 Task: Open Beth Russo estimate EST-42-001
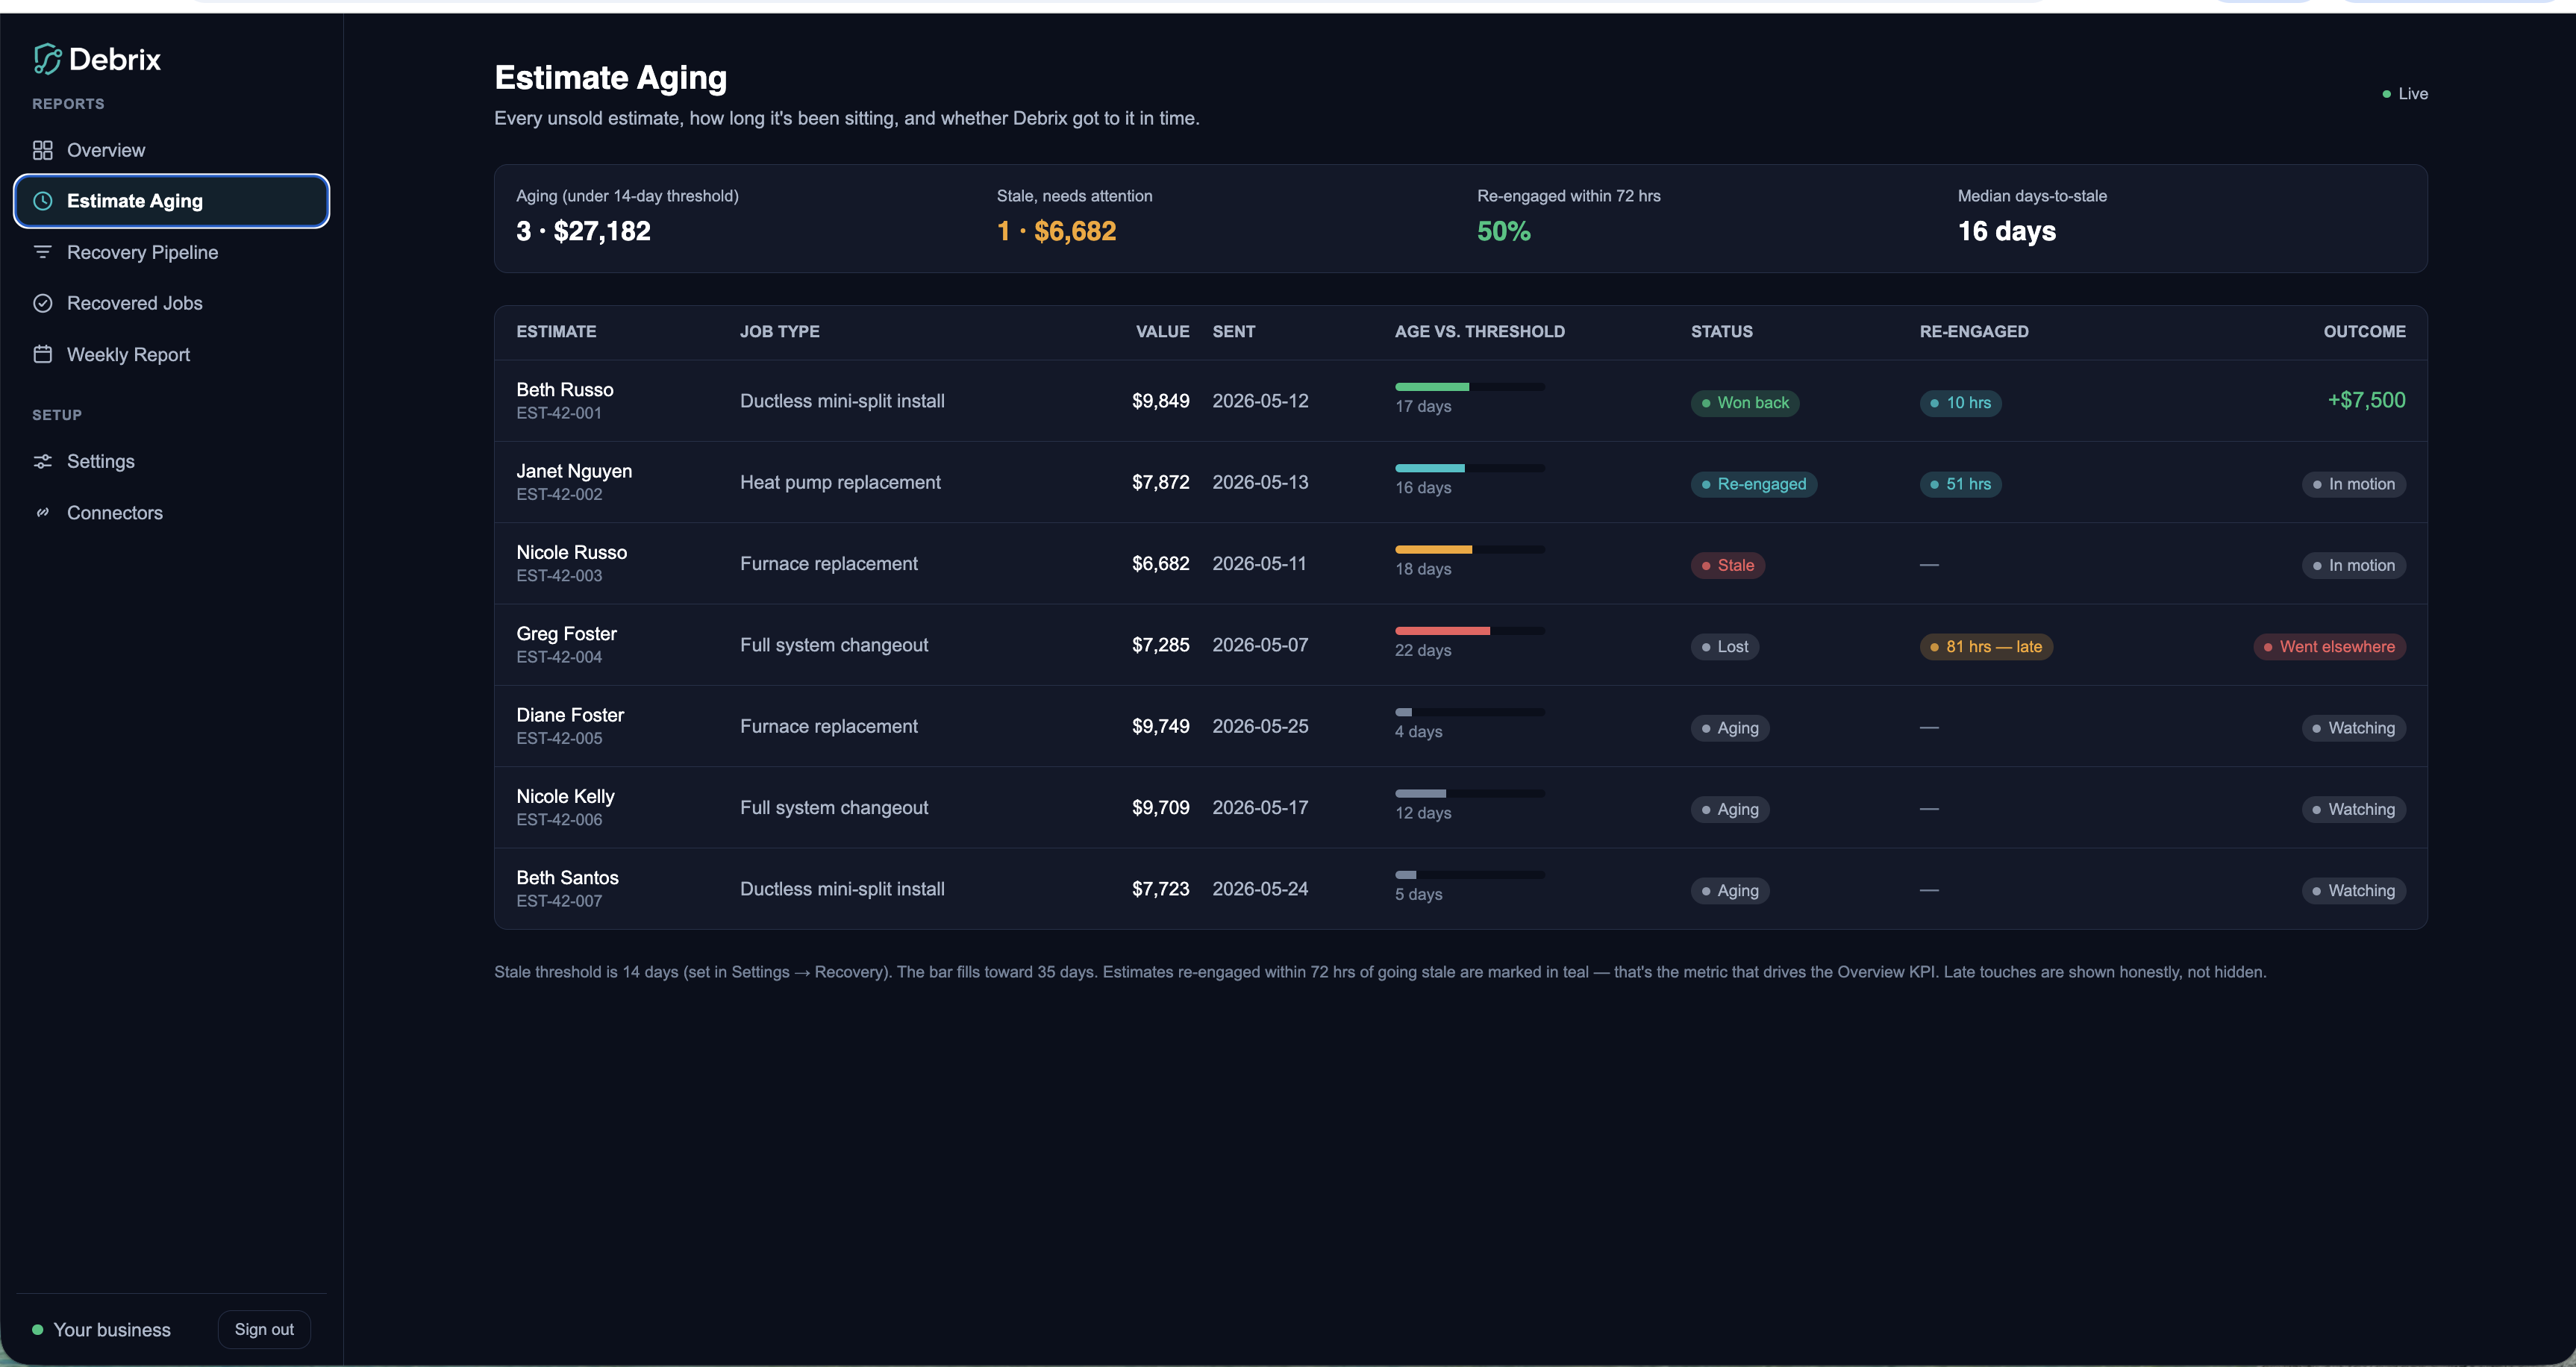(x=1460, y=401)
